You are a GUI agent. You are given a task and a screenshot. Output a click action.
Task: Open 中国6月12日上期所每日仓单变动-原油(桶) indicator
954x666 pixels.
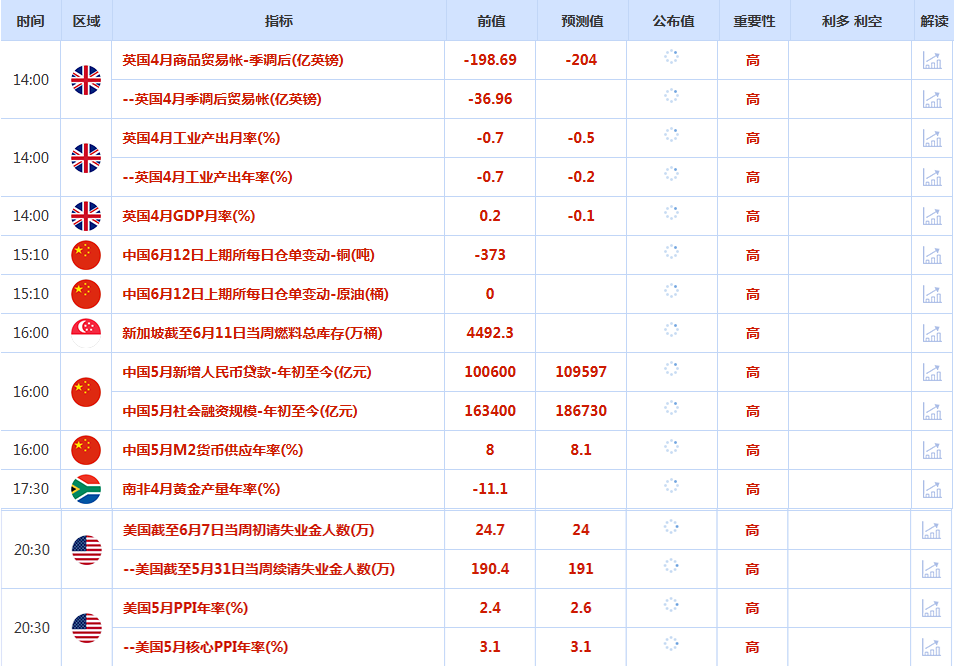[x=255, y=294]
